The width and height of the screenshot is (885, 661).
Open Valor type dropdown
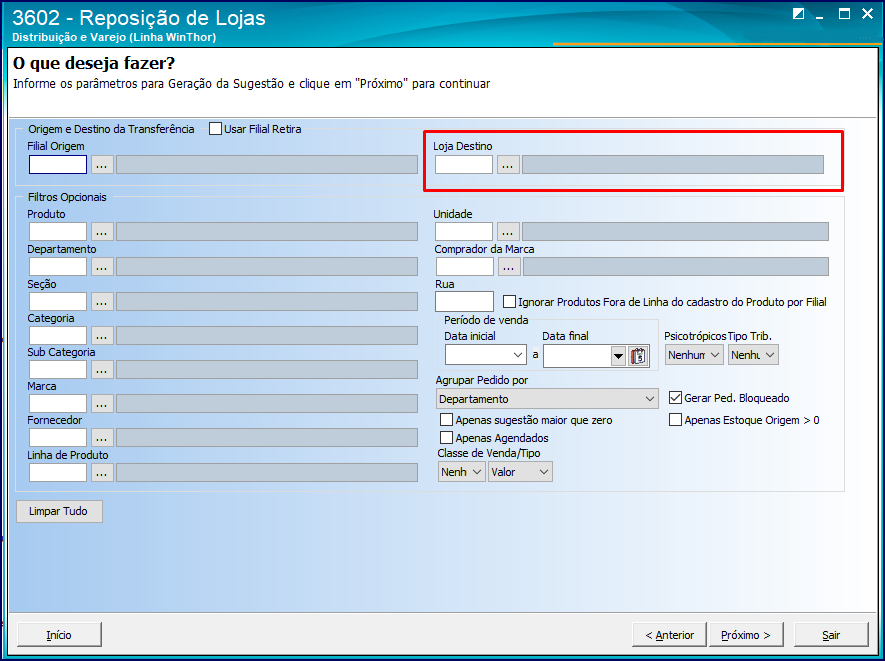[520, 472]
